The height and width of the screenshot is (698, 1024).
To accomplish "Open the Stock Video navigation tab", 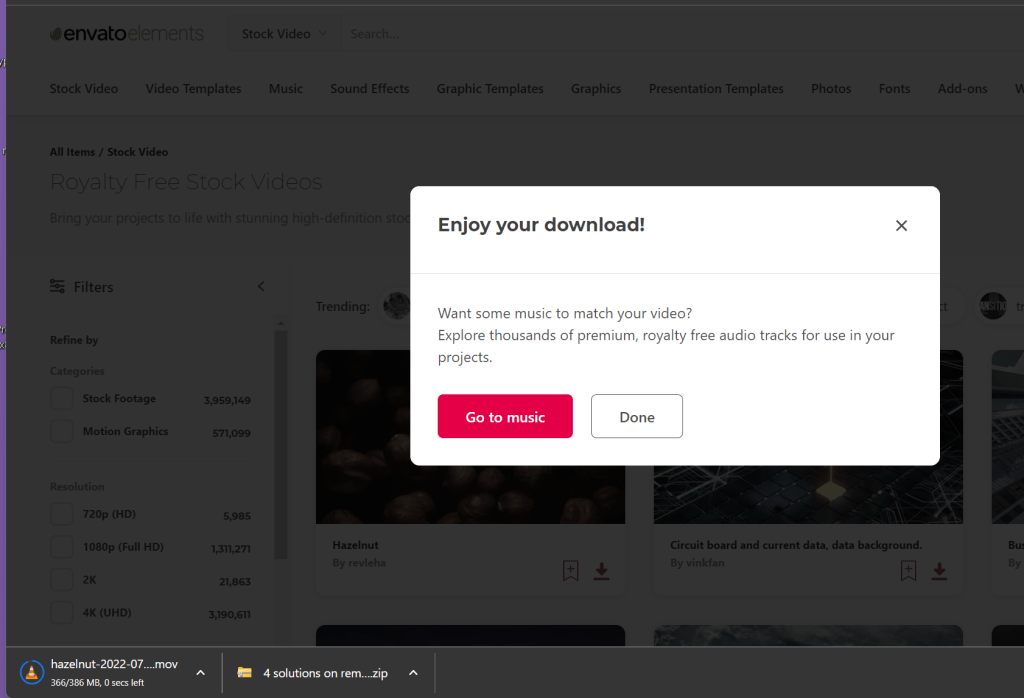I will click(84, 89).
